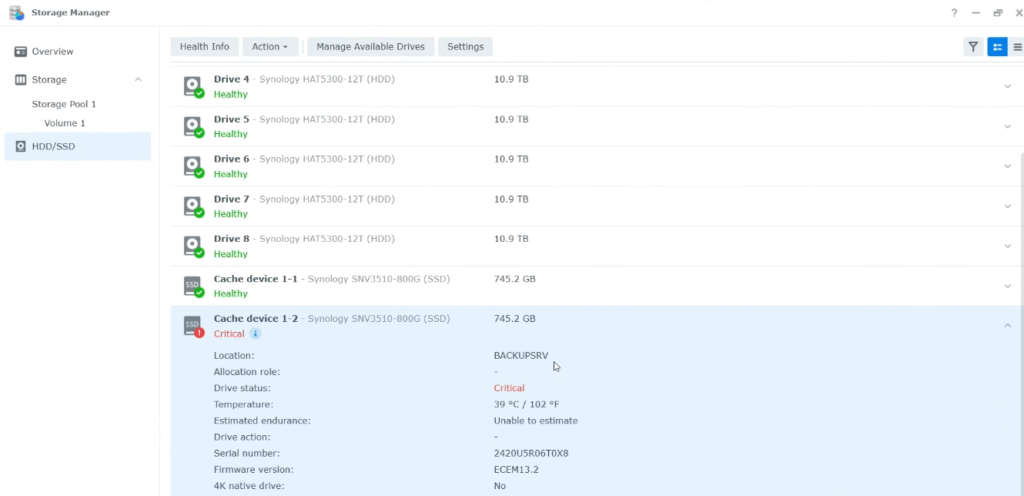Click the Unable to estimate endurance value
The image size is (1024, 496).
pos(536,420)
